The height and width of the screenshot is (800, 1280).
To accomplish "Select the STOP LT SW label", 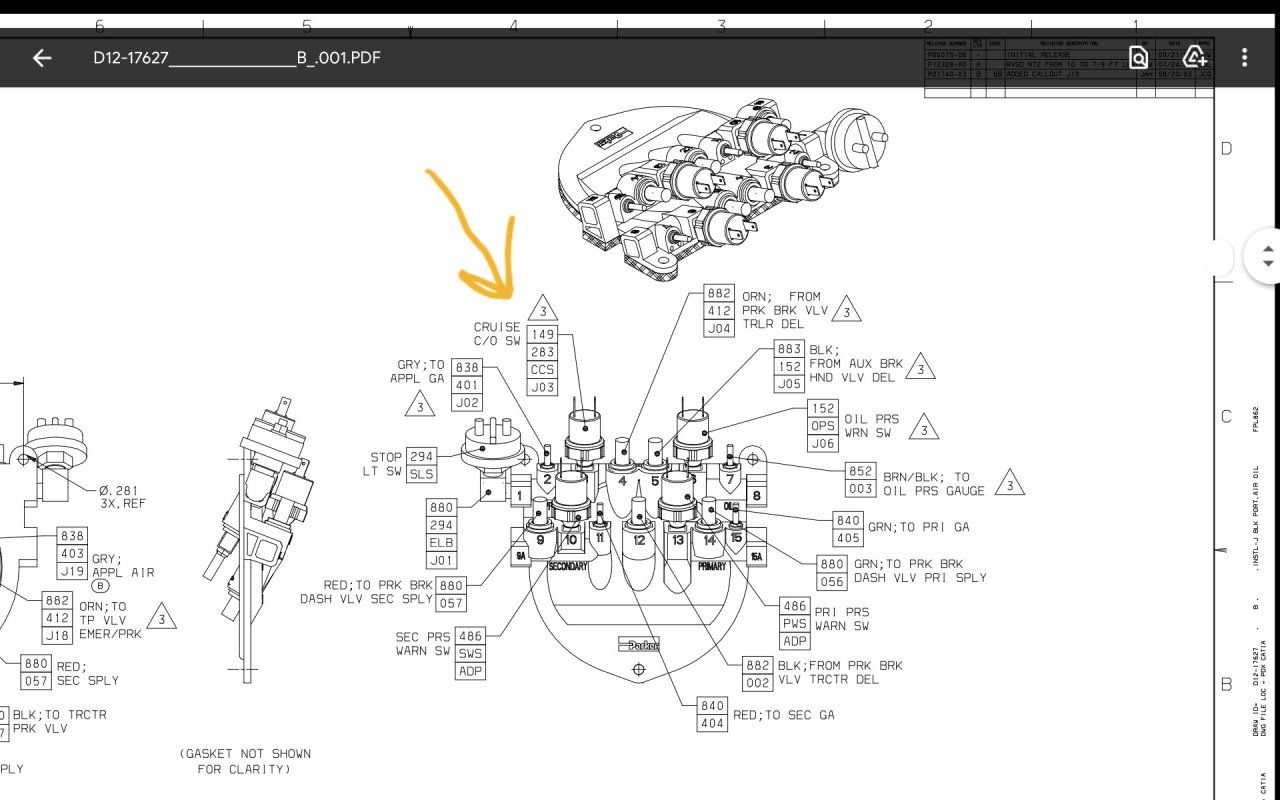I will (385, 465).
